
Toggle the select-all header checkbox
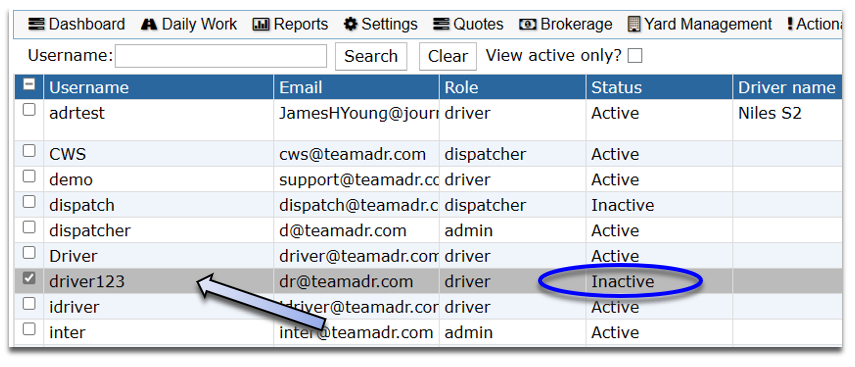29,85
